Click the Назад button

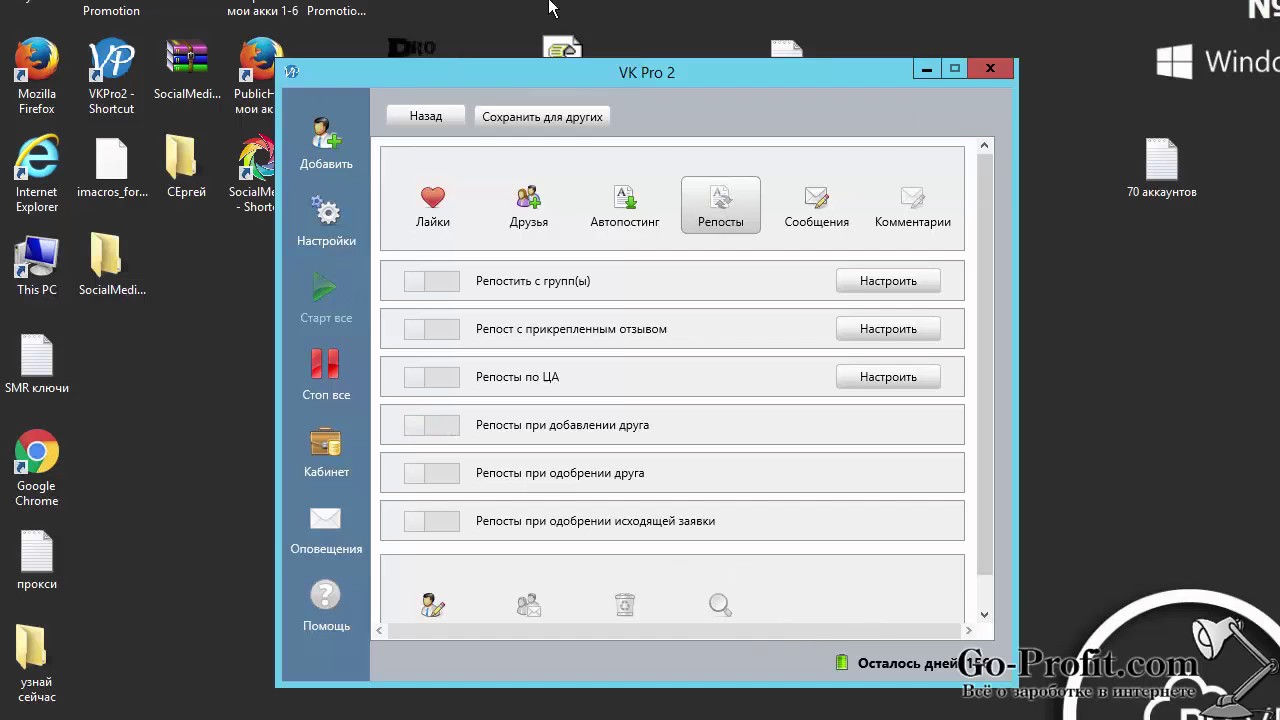click(426, 116)
